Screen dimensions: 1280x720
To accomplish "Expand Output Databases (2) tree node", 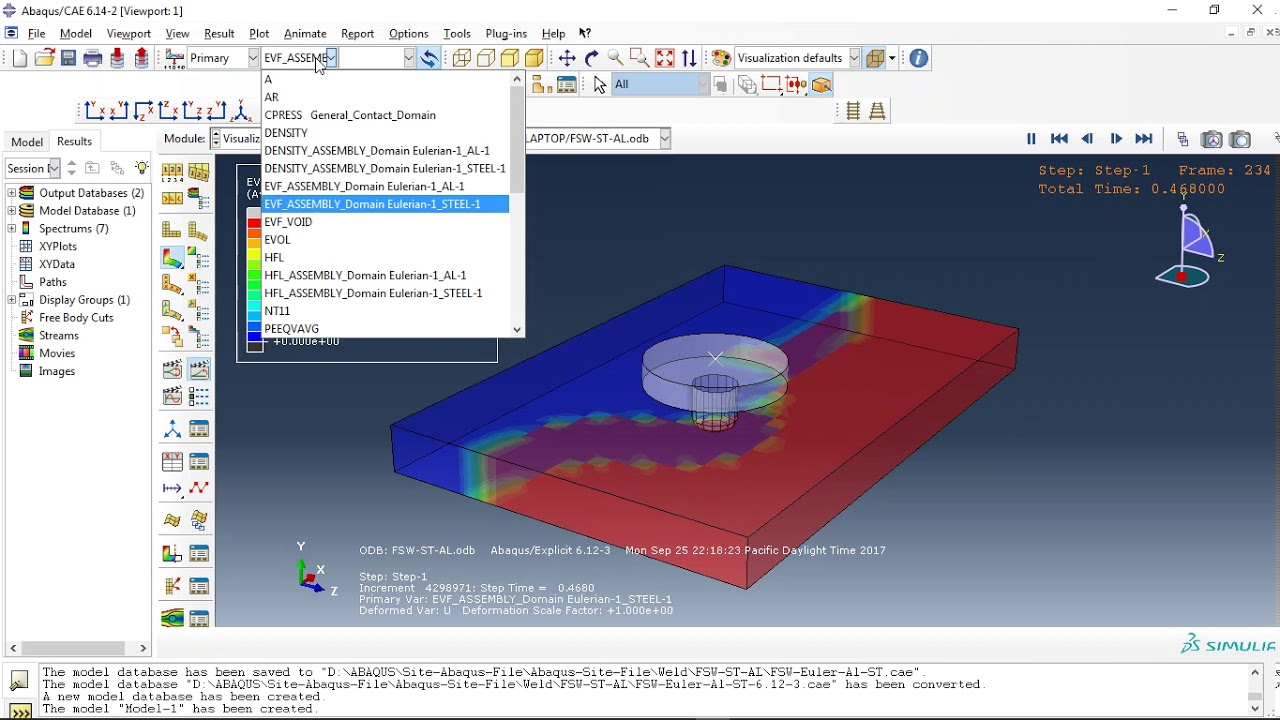I will [12, 193].
